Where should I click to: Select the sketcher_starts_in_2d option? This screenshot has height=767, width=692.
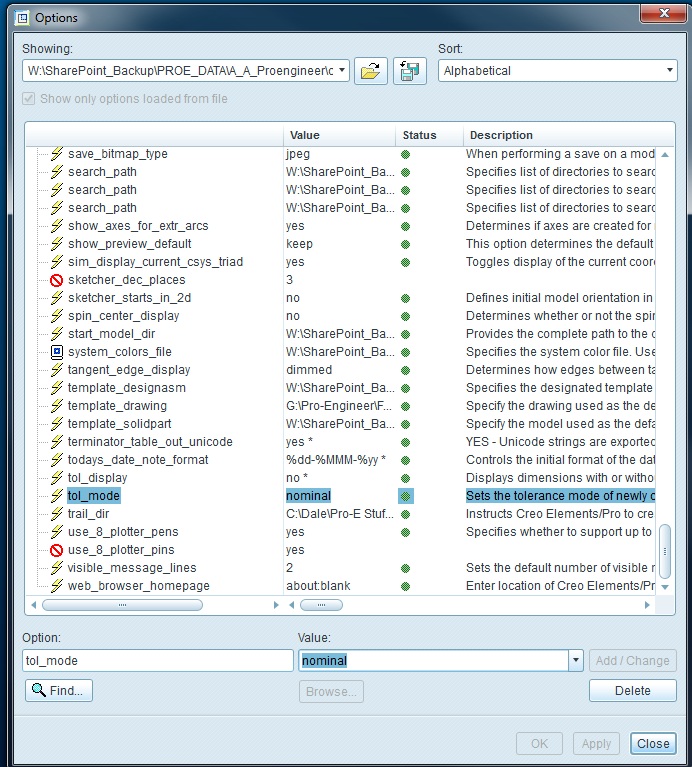(130, 298)
